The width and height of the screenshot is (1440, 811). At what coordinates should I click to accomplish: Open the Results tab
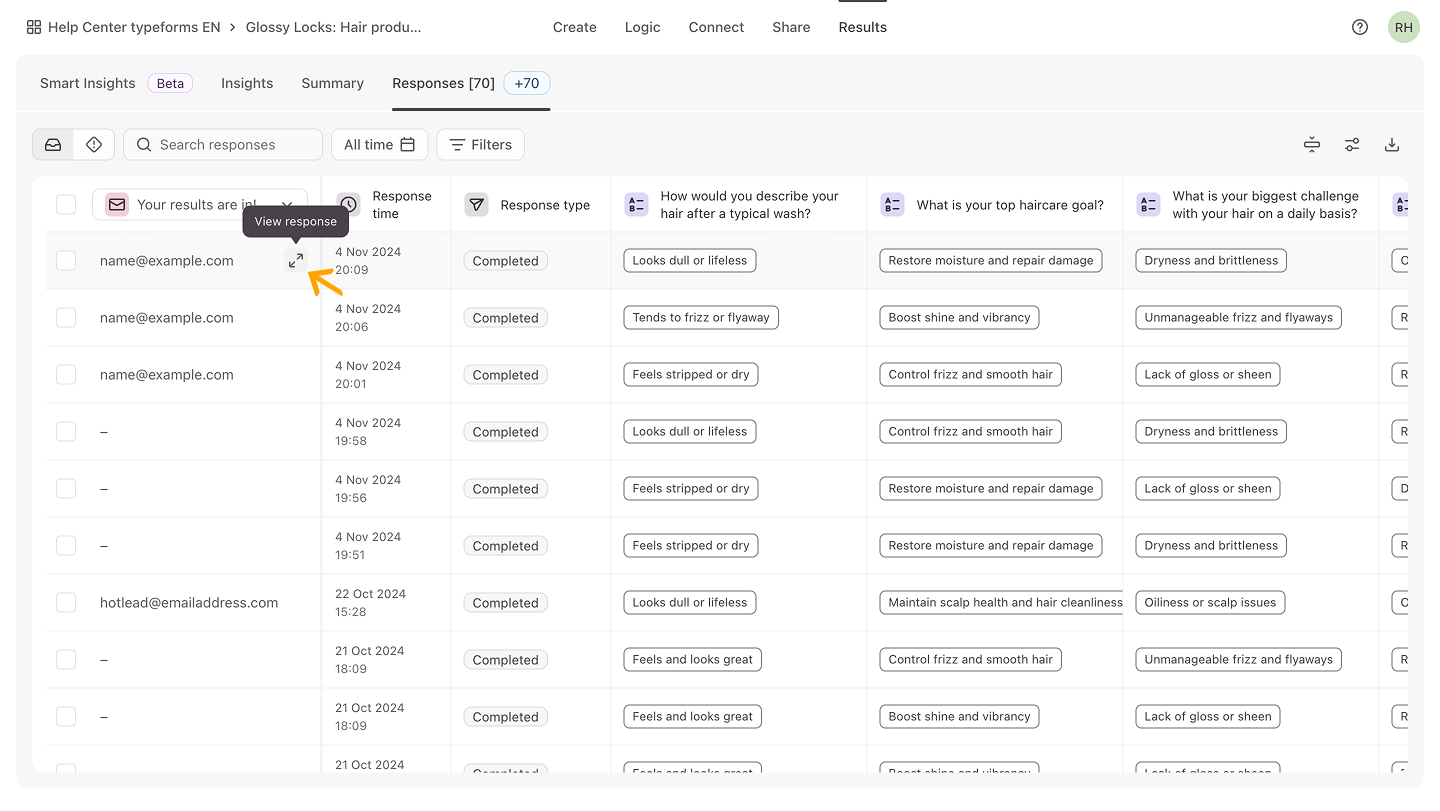(x=863, y=27)
